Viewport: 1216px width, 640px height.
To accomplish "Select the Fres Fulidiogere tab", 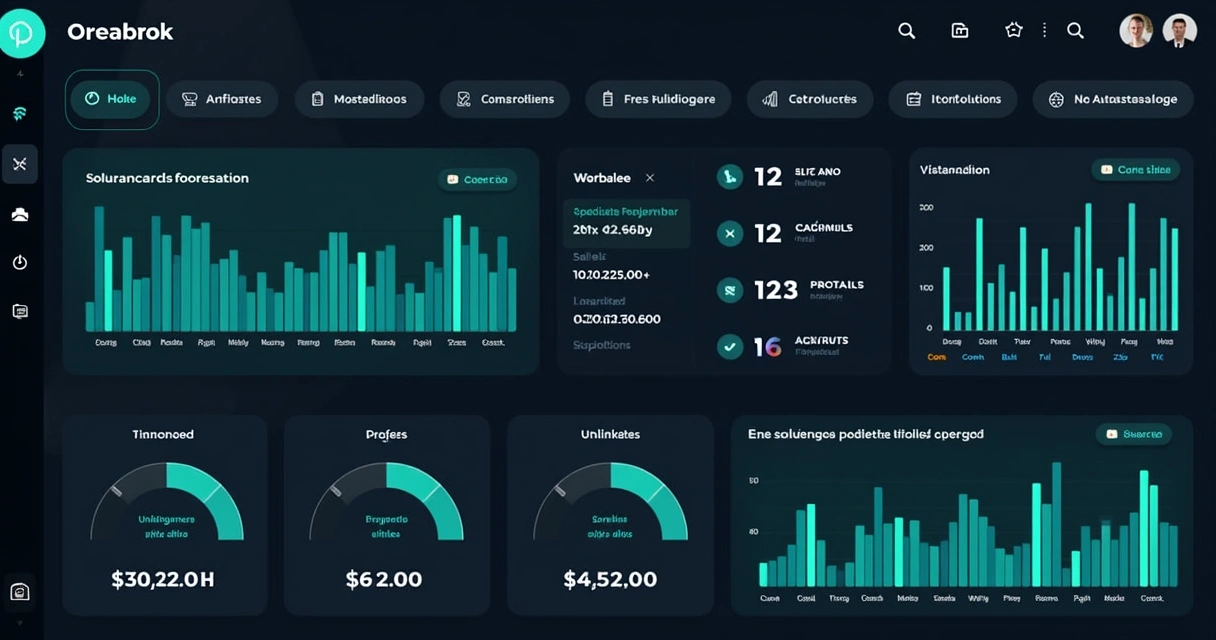I will [x=658, y=99].
